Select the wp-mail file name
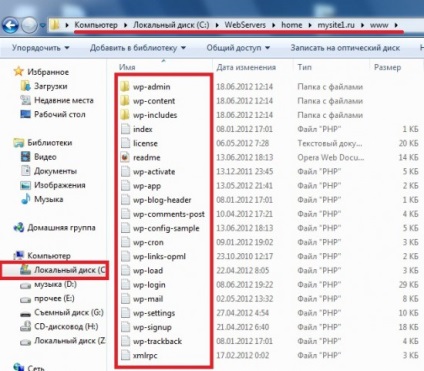 (148, 299)
